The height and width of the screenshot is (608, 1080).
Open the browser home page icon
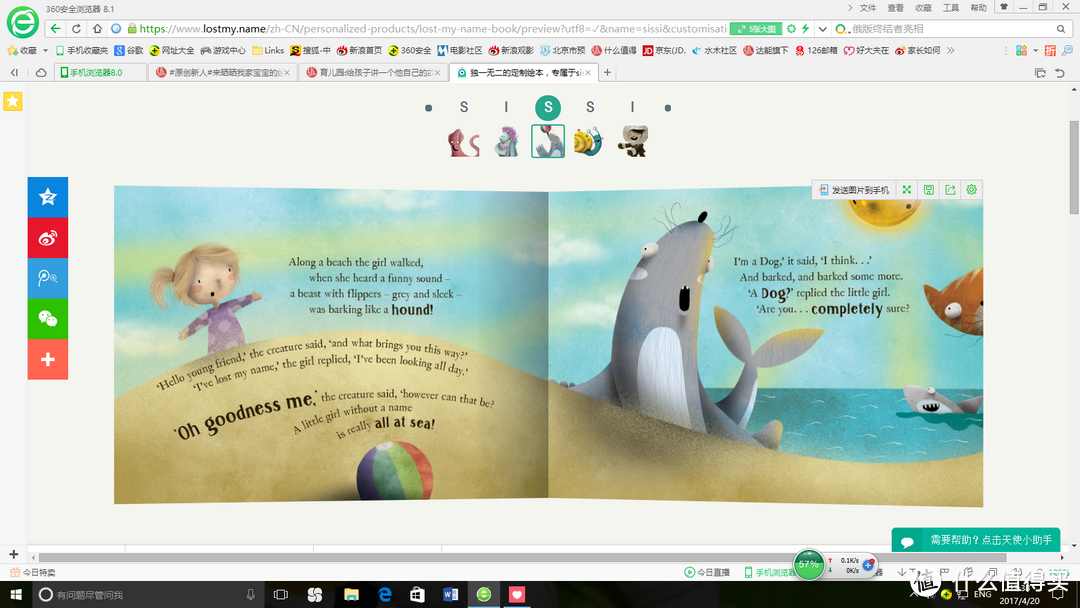pos(97,28)
